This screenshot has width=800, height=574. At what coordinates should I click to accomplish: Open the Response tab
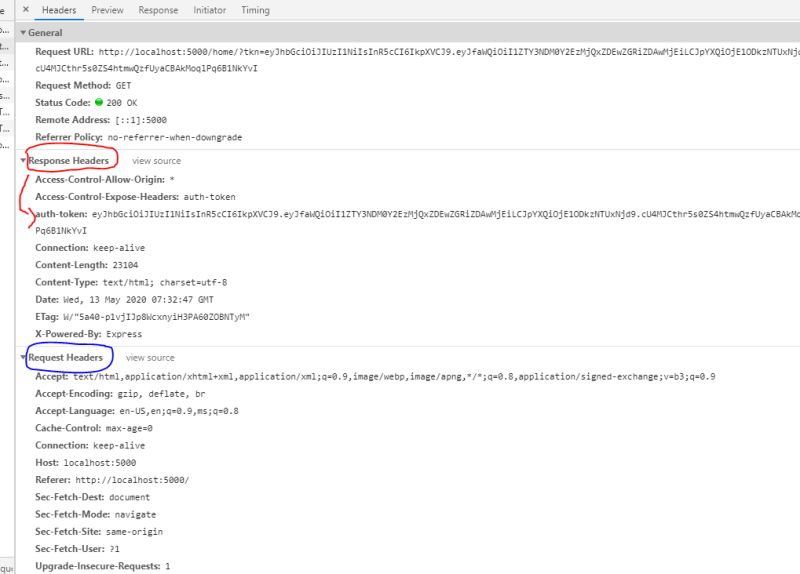(158, 10)
